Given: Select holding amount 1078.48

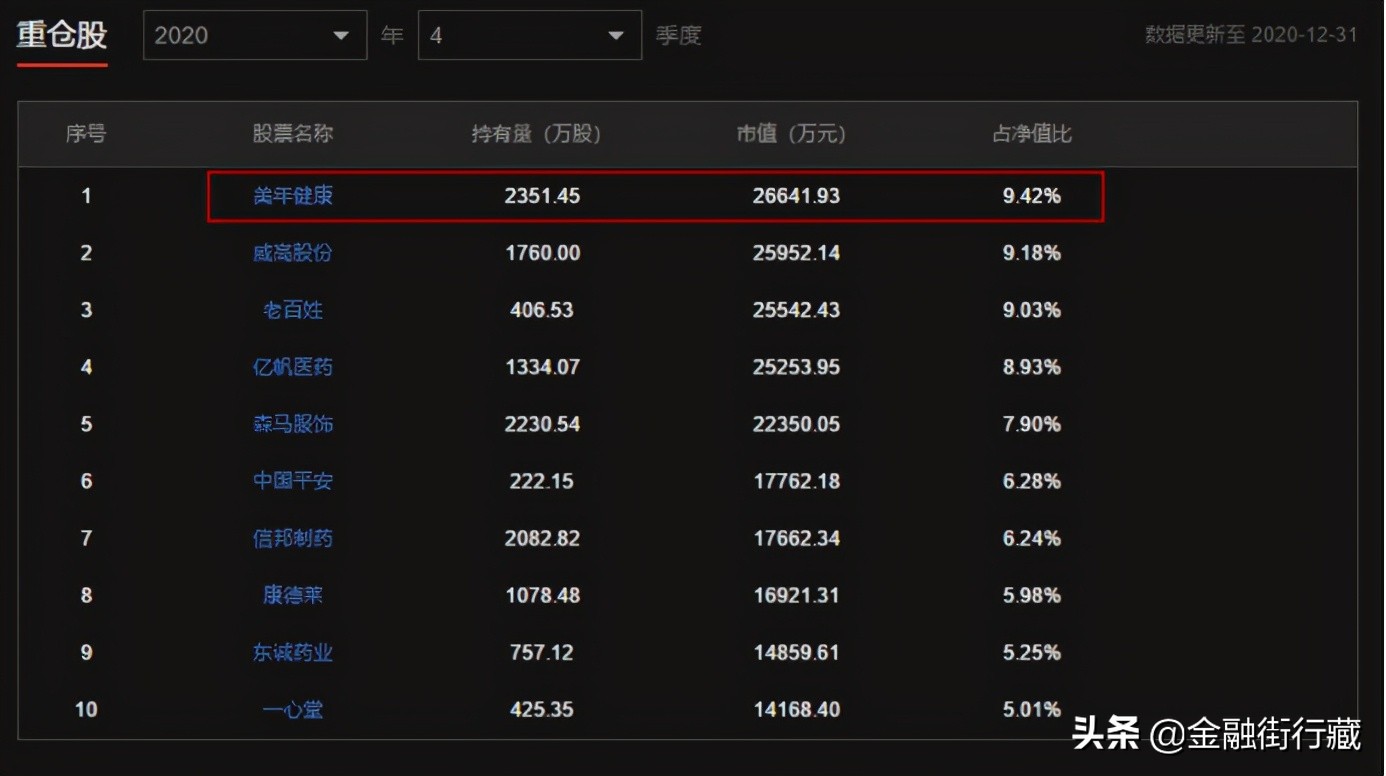Looking at the screenshot, I should click(x=542, y=596).
